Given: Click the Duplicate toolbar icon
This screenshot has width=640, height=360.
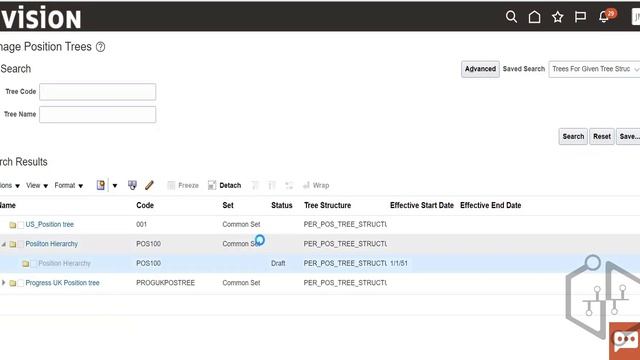Looking at the screenshot, I should tap(132, 185).
